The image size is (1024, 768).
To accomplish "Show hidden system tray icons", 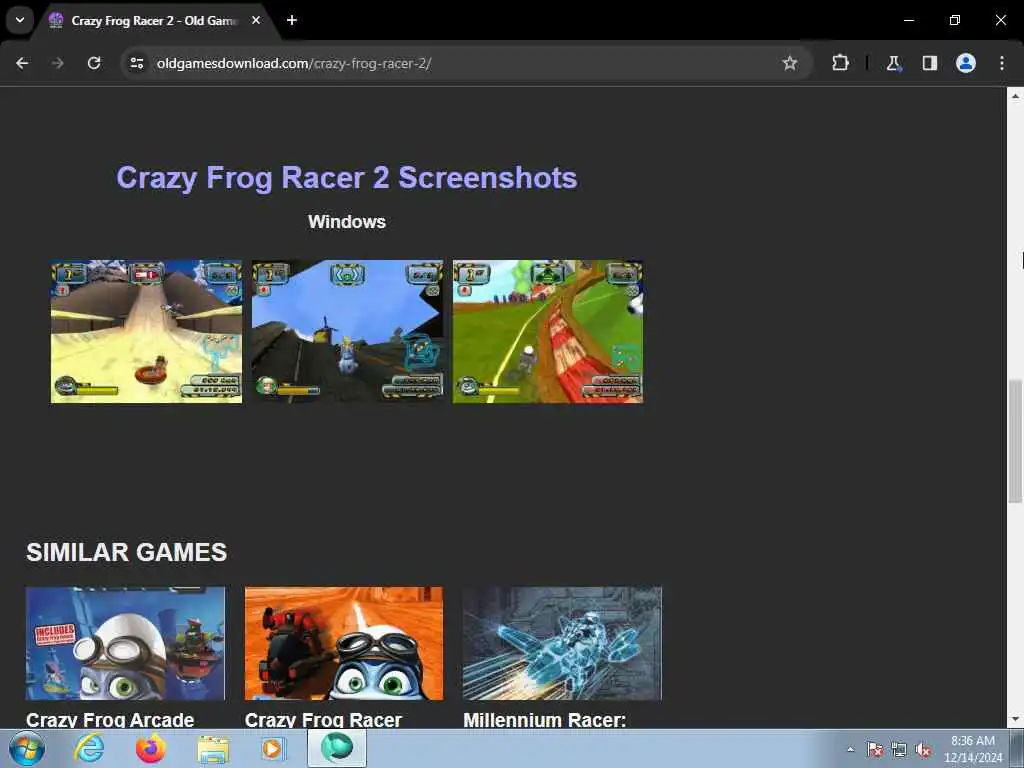I will 850,750.
